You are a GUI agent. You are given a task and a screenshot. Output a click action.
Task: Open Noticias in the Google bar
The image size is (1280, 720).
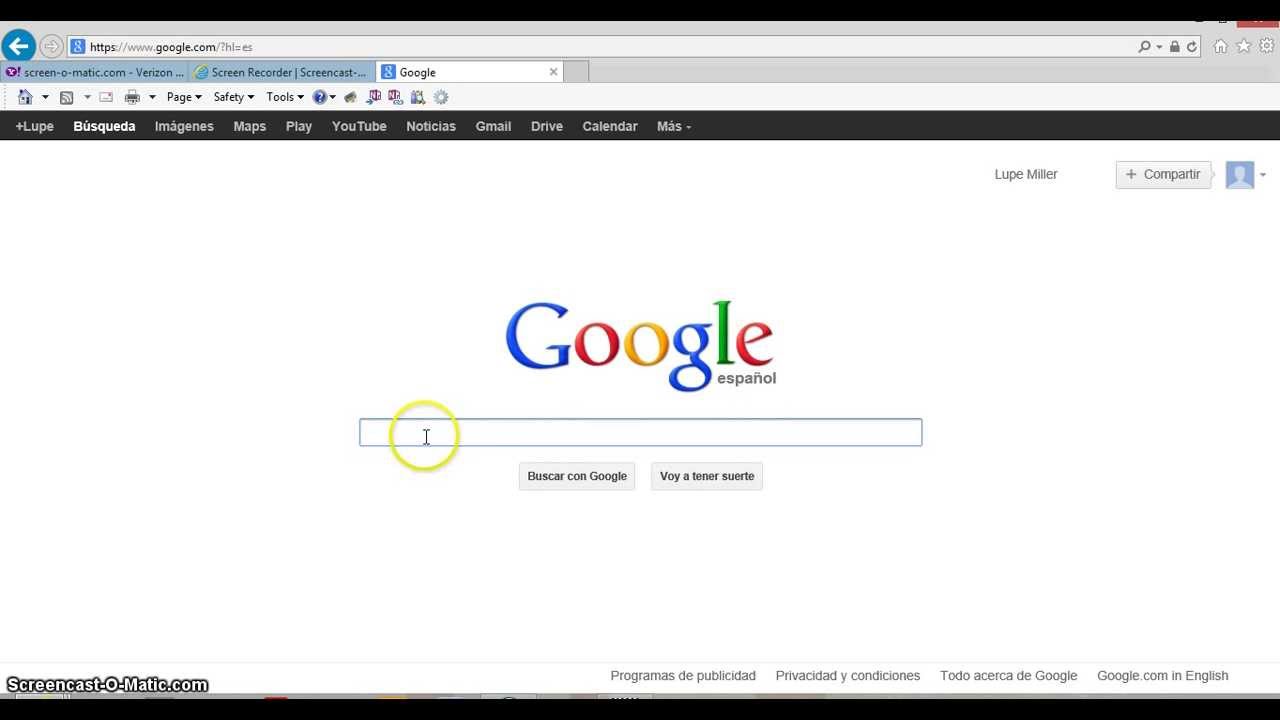[x=431, y=126]
